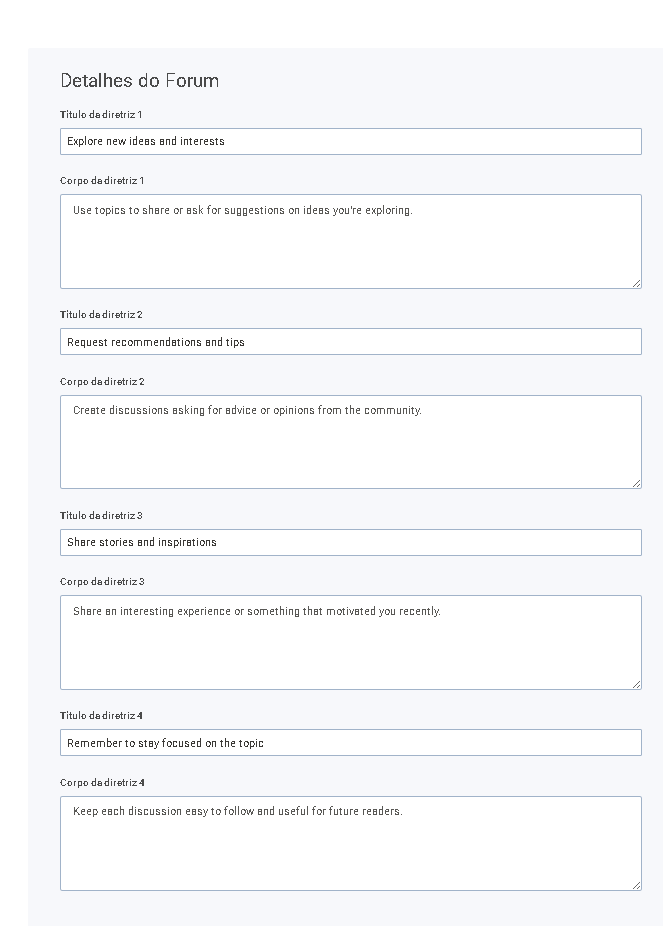Click the 'Título da diretriz 1' label
The height and width of the screenshot is (926, 663).
(101, 115)
